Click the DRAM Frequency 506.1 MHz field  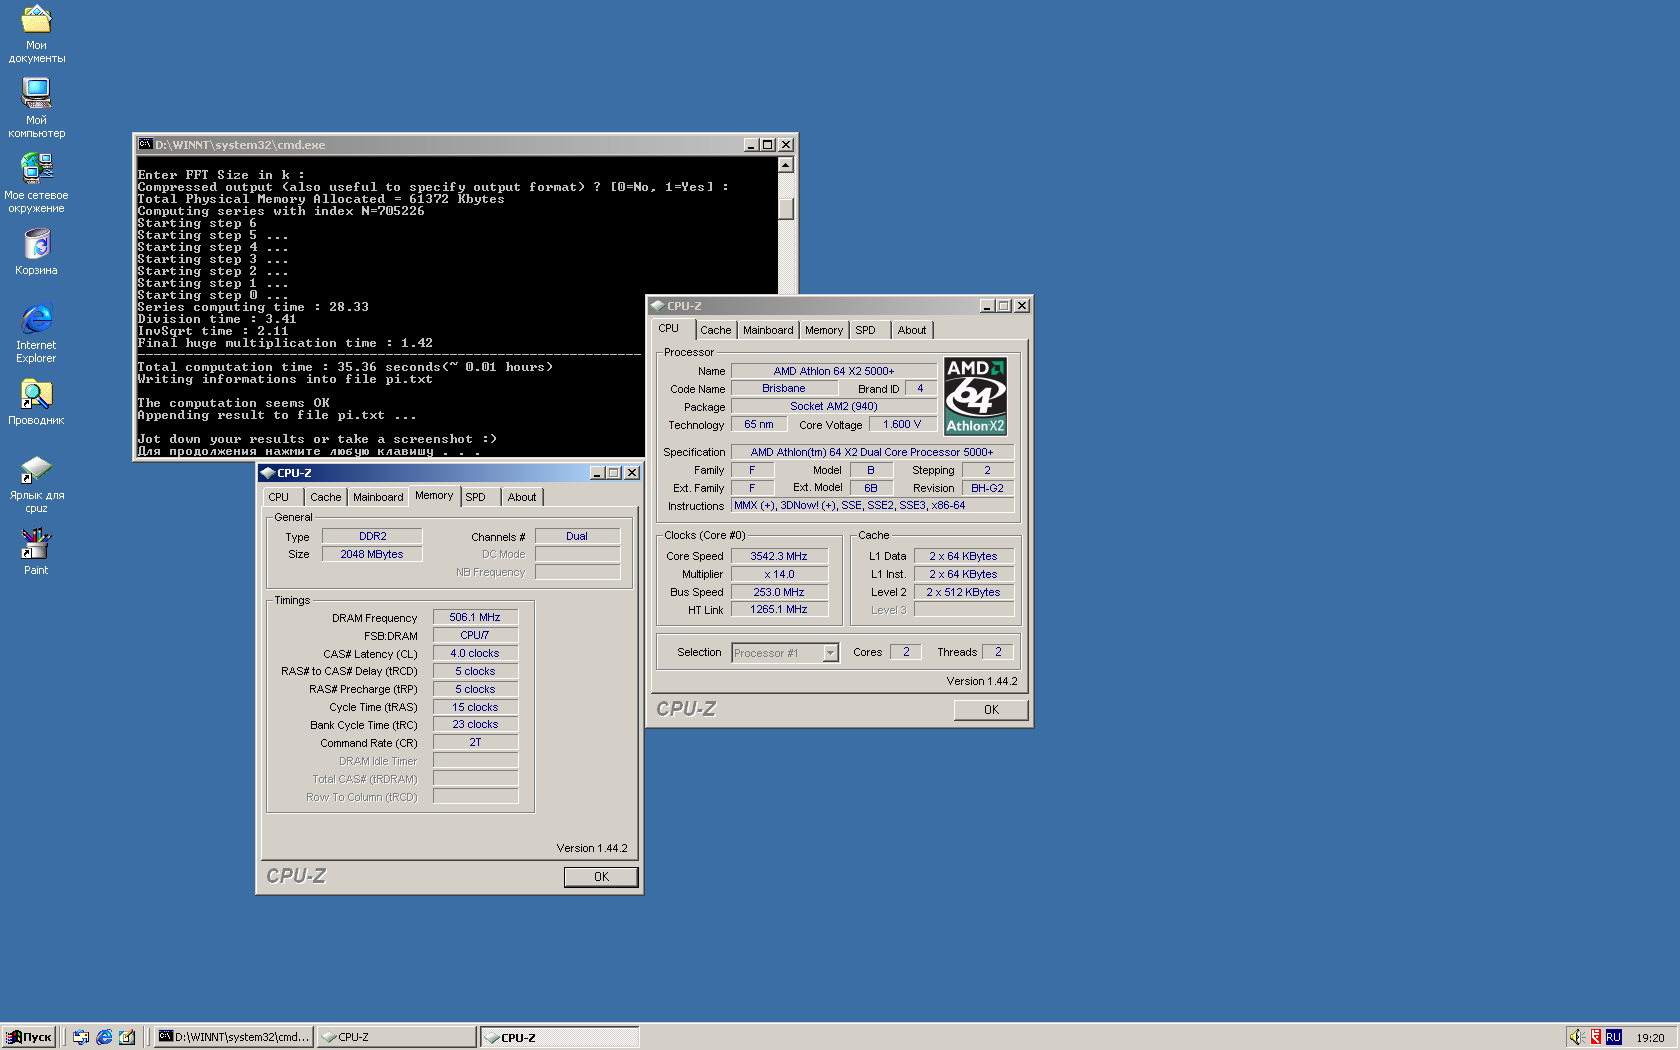475,617
